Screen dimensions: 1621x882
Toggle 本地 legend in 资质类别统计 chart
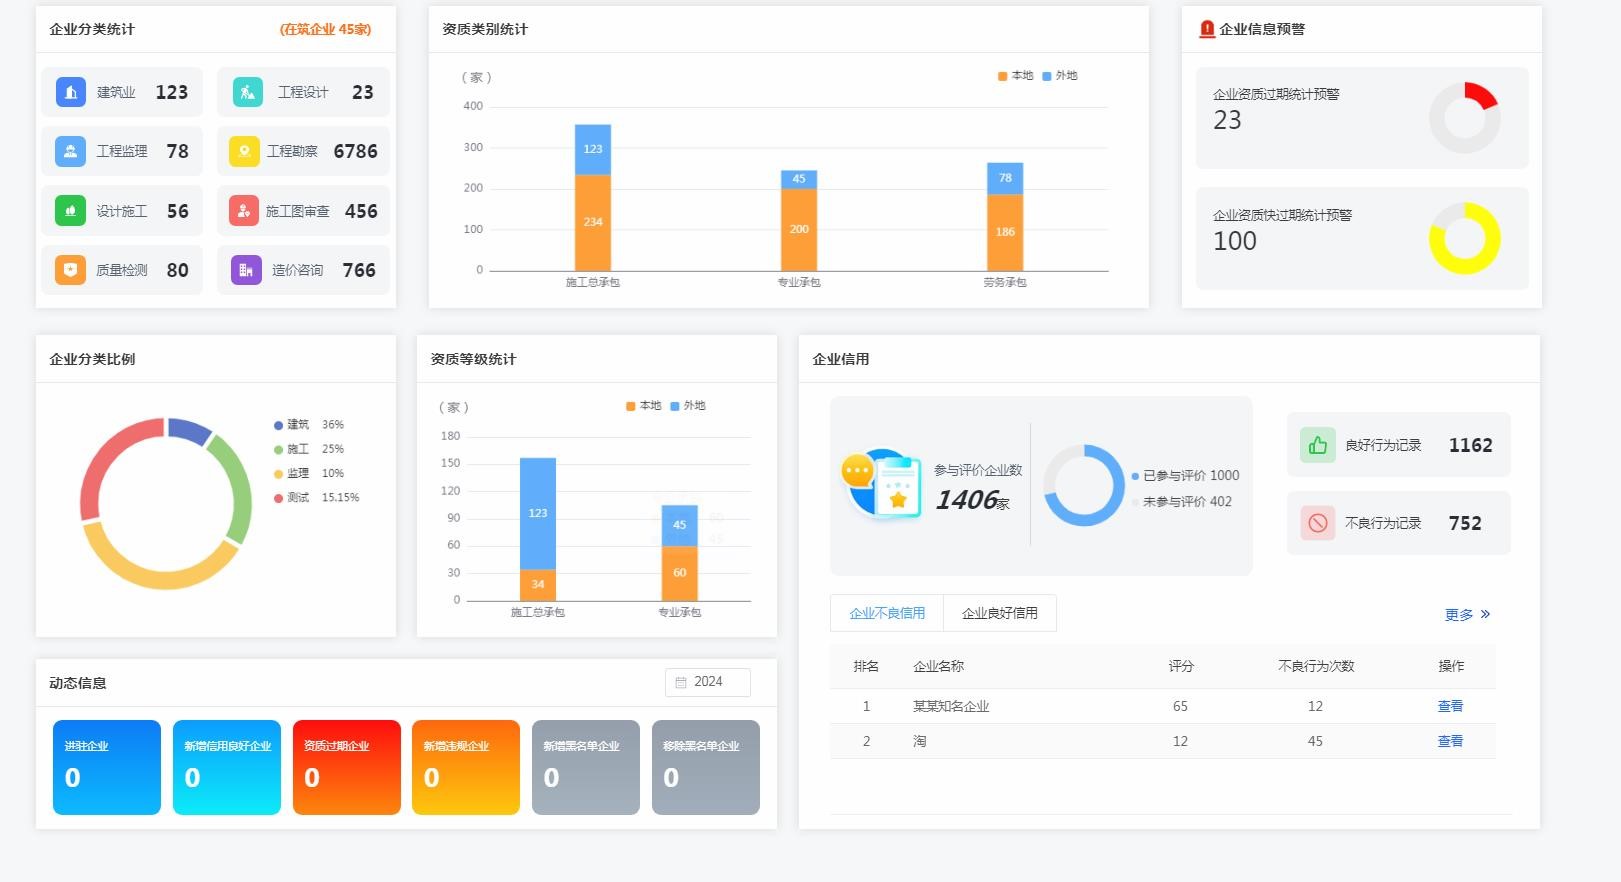click(1015, 76)
